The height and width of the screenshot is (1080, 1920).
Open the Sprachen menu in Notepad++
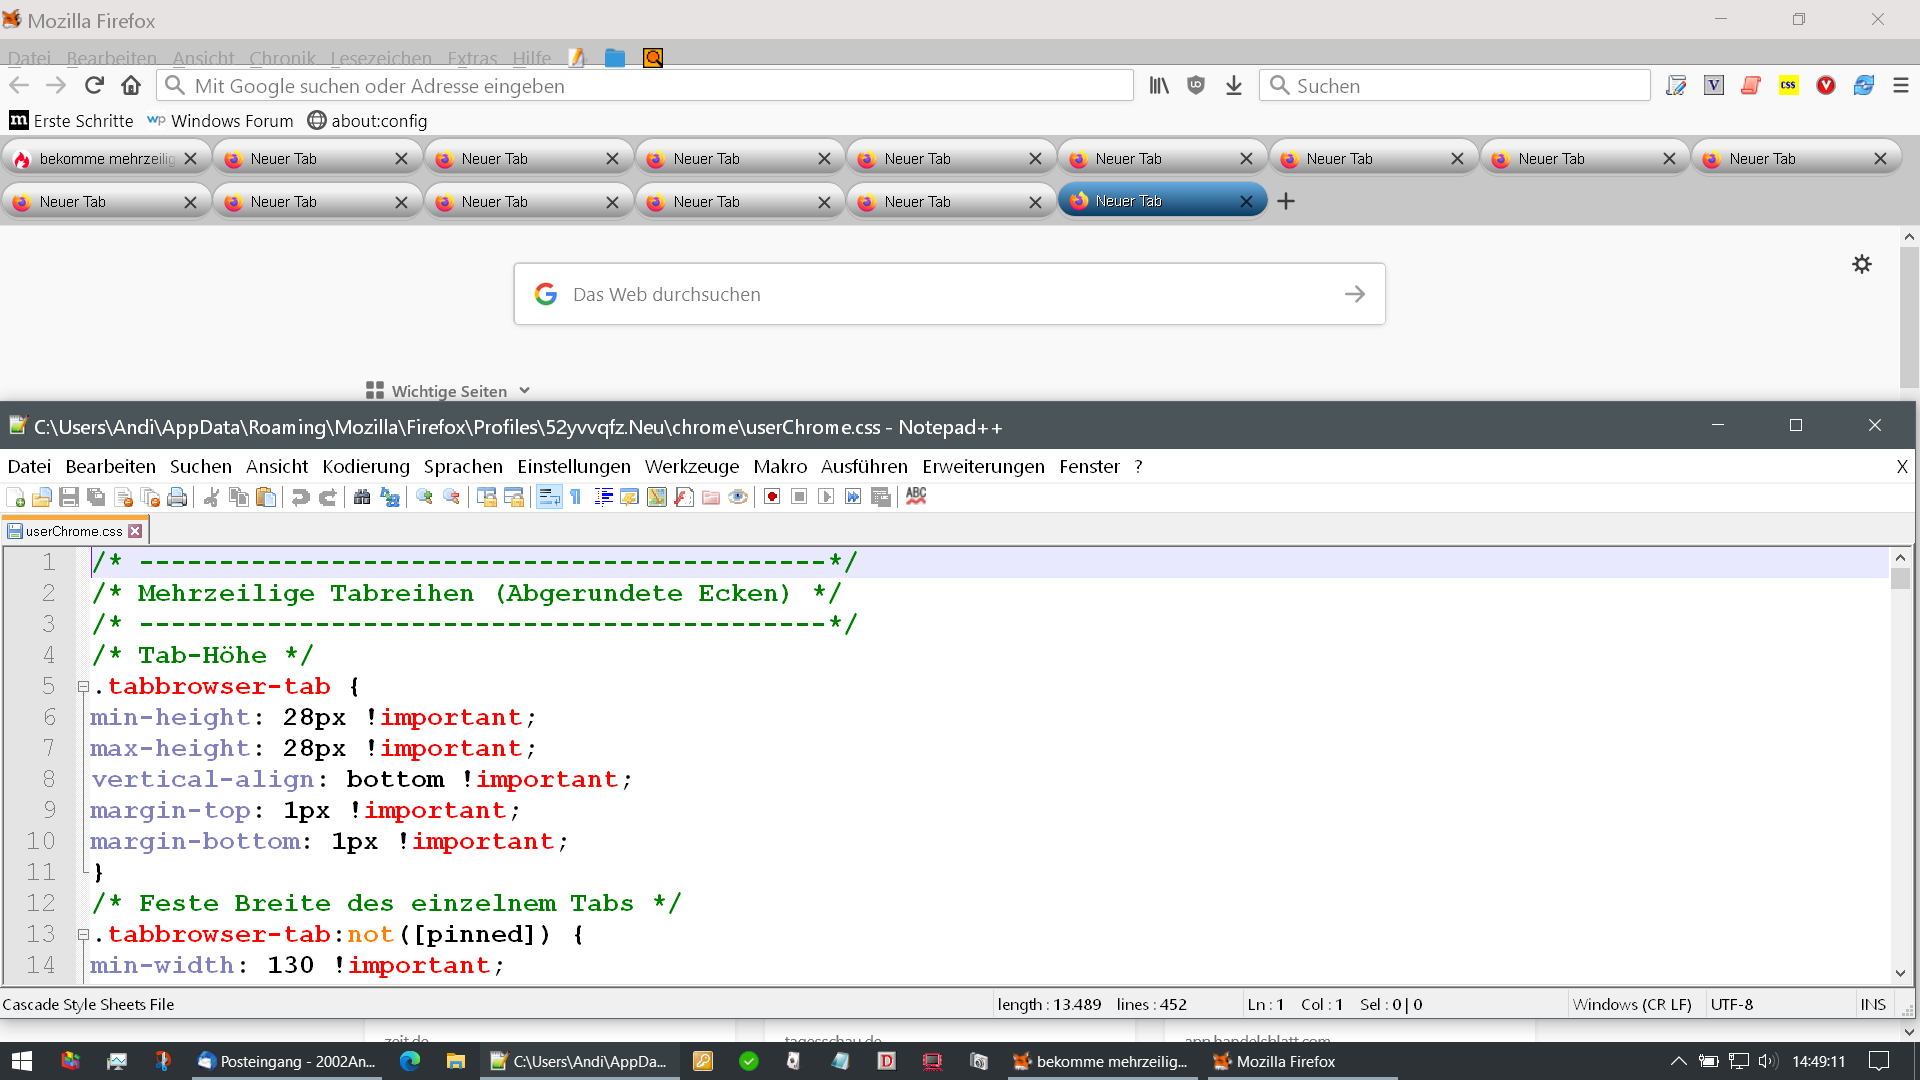click(463, 467)
